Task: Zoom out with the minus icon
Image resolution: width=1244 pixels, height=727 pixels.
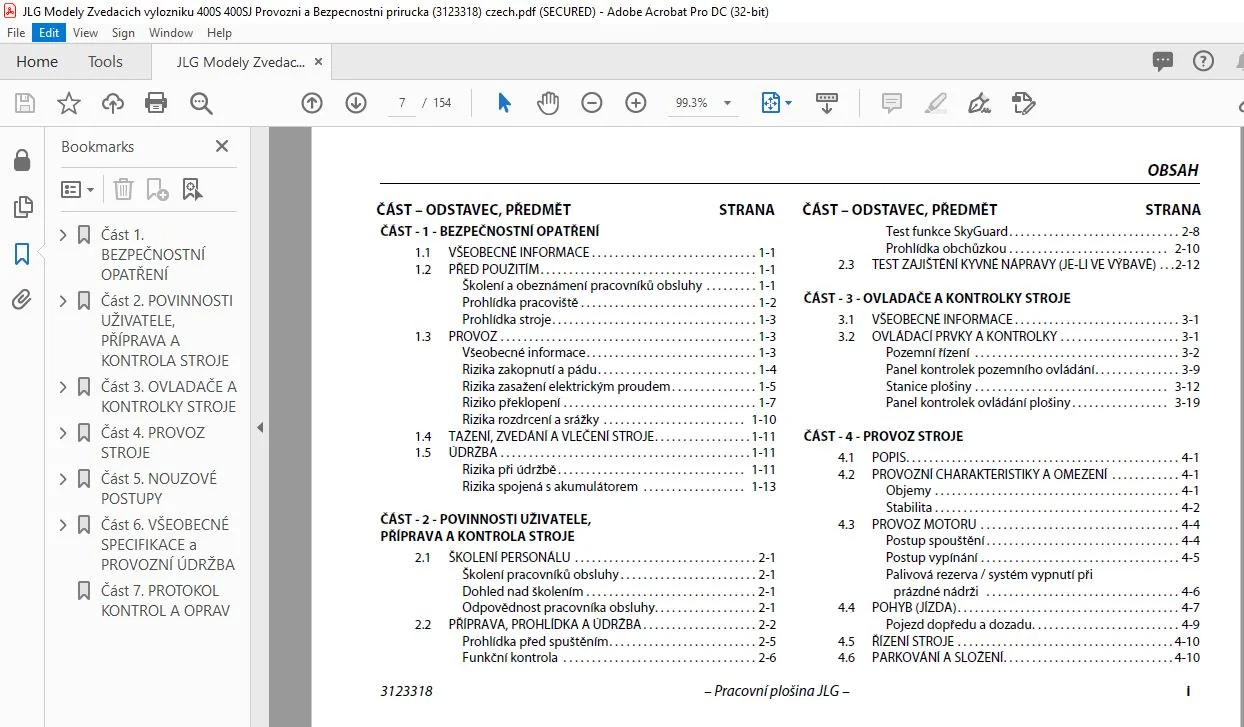Action: pos(592,103)
